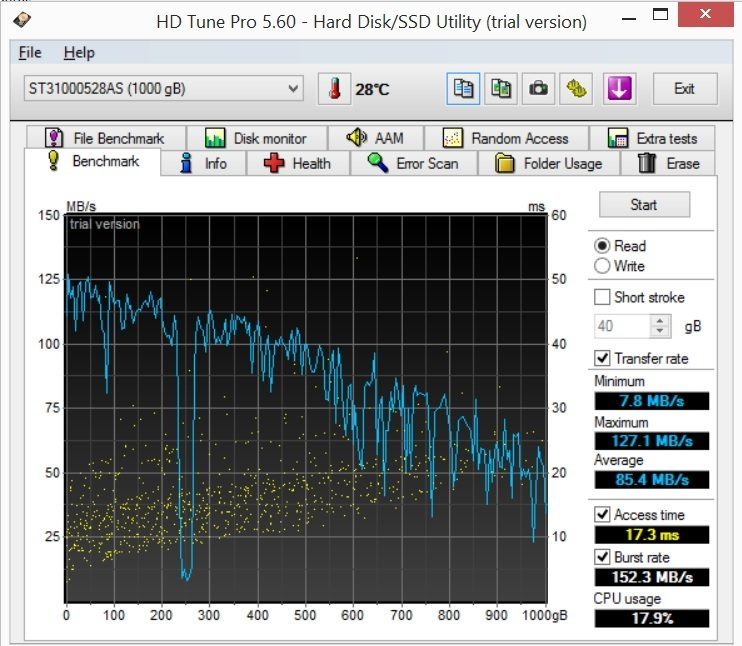
Task: Copy screenshot to clipboard icon
Action: click(x=501, y=88)
